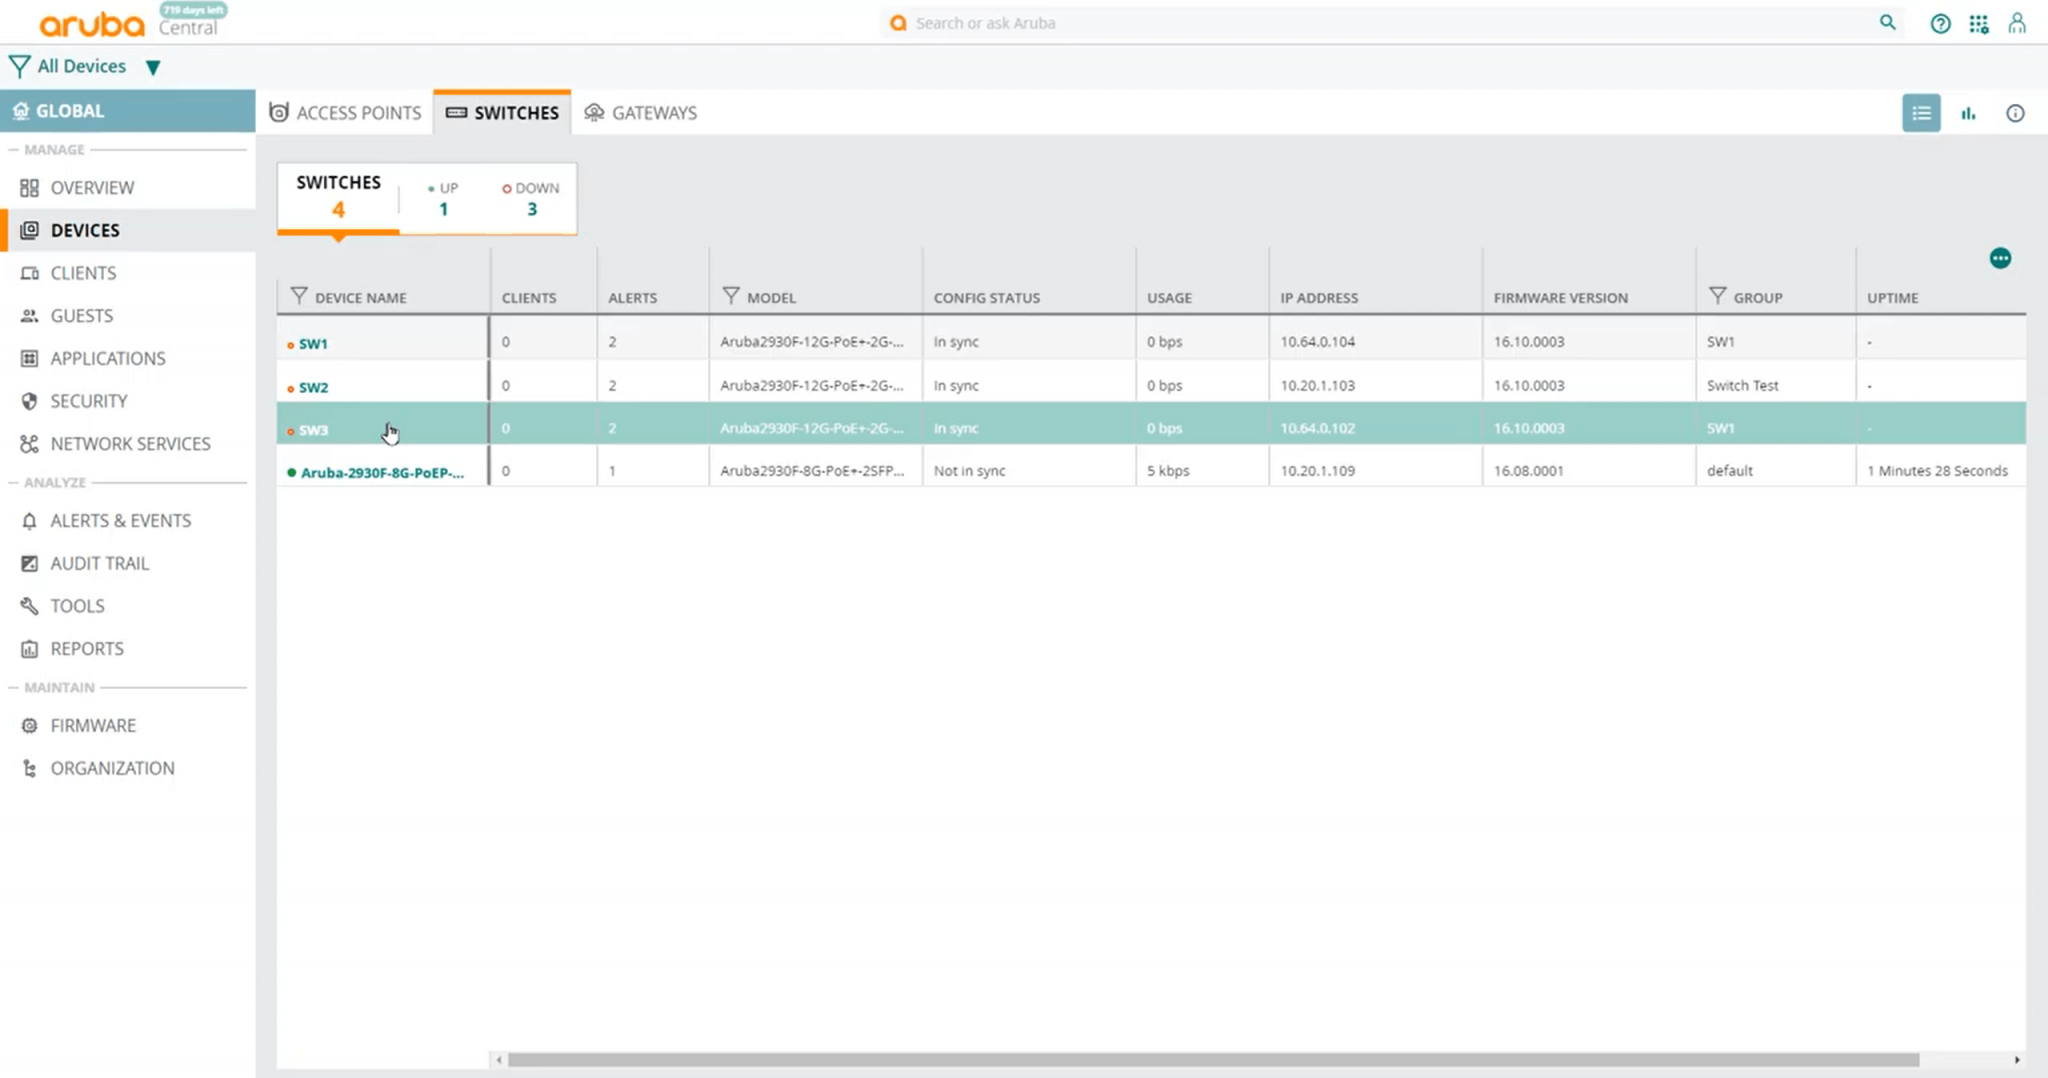This screenshot has height=1078, width=2048.
Task: Open the Aruba-2930F-8G-PoEP device link
Action: coord(382,473)
